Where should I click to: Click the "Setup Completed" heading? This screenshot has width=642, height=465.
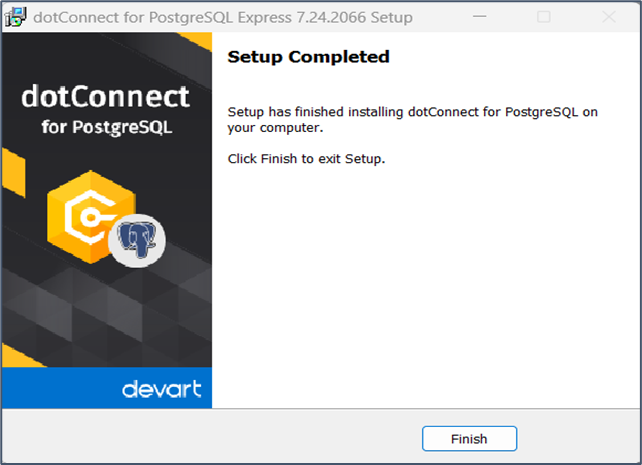(308, 57)
